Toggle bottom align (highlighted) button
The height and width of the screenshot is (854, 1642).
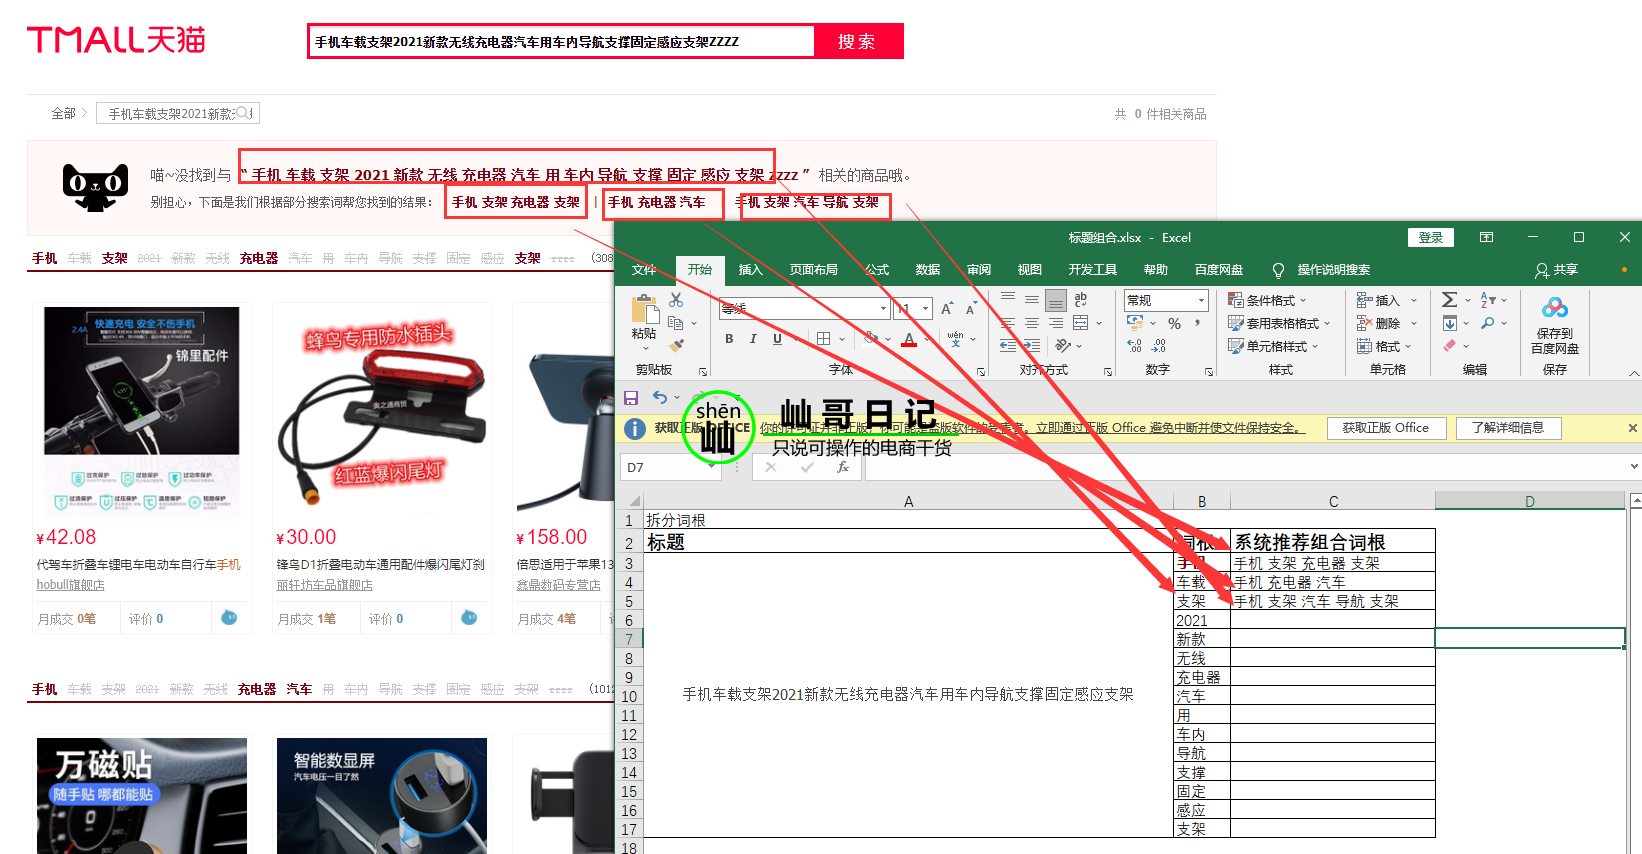pyautogui.click(x=1056, y=300)
